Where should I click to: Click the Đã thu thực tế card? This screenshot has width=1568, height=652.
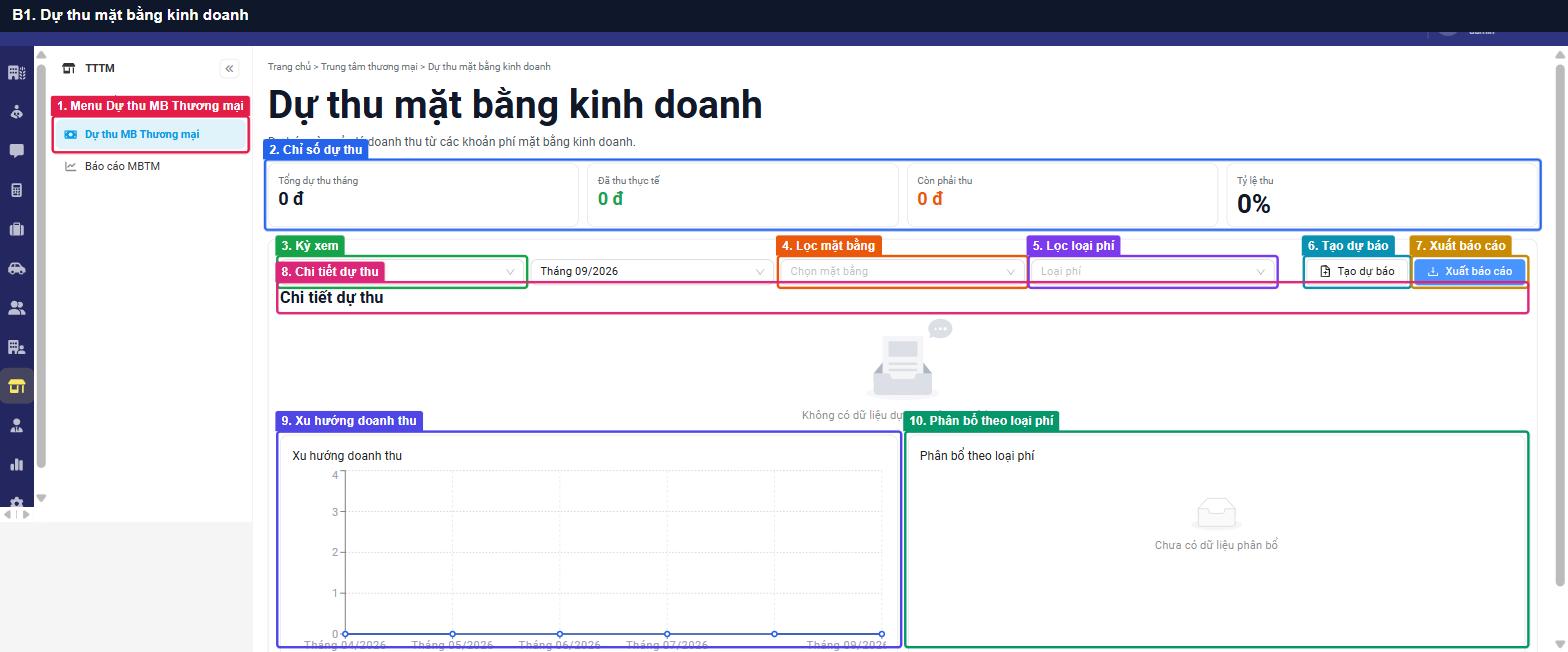743,194
